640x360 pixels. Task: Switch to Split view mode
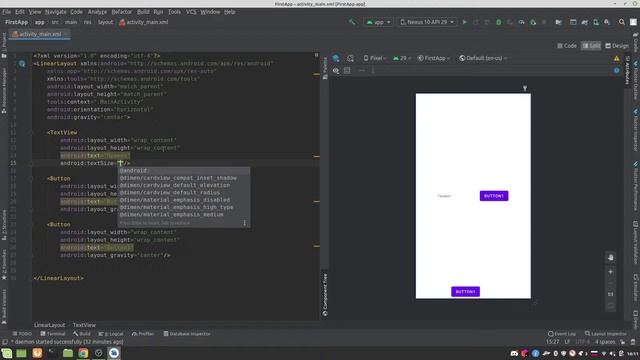click(x=591, y=46)
